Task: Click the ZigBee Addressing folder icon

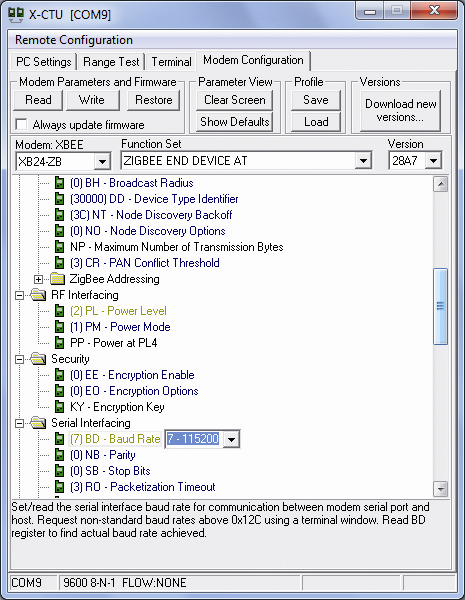Action: click(x=57, y=279)
